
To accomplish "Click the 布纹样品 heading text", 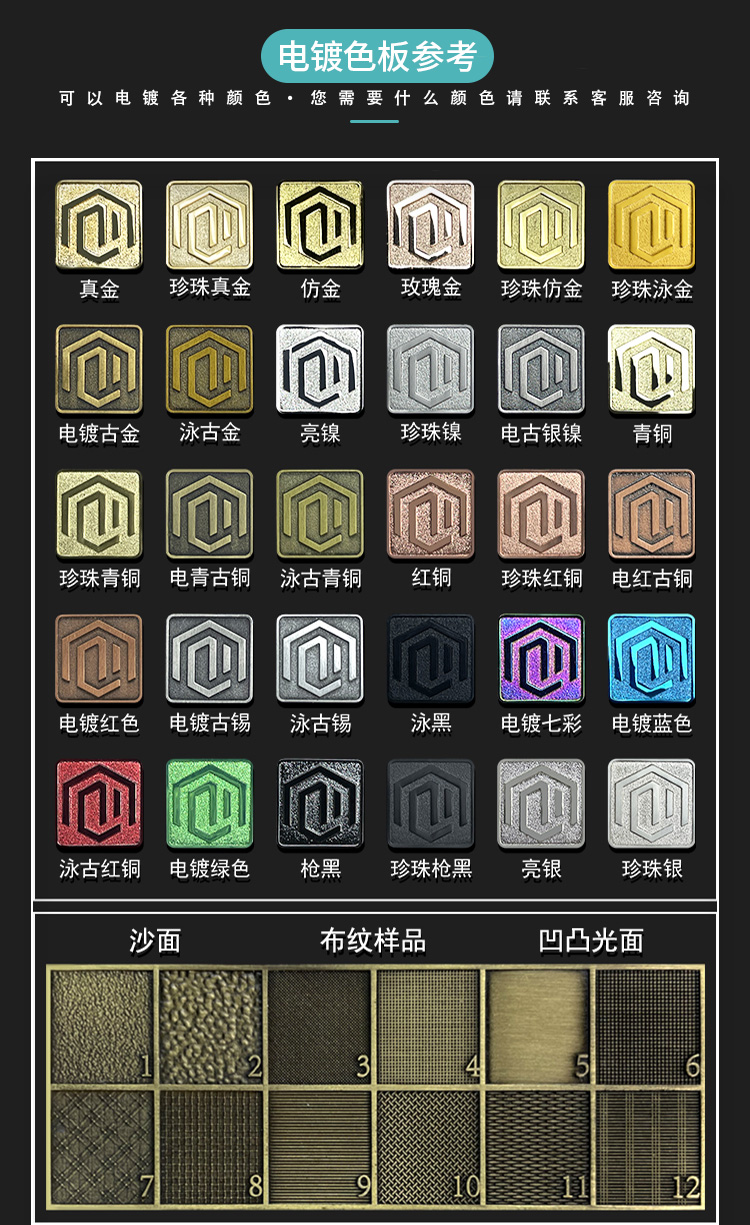I will click(373, 941).
